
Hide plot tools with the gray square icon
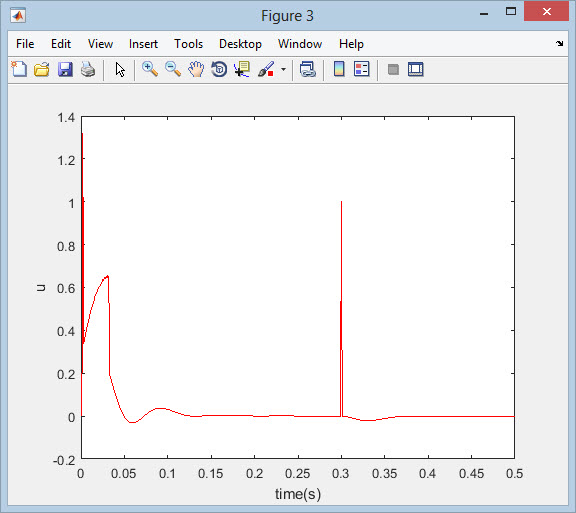(x=393, y=69)
